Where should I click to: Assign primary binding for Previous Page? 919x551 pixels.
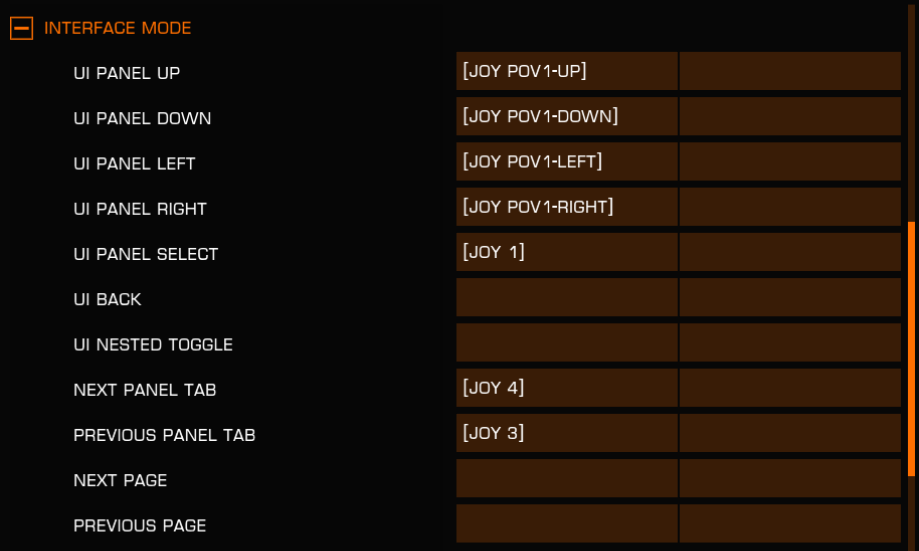click(567, 523)
